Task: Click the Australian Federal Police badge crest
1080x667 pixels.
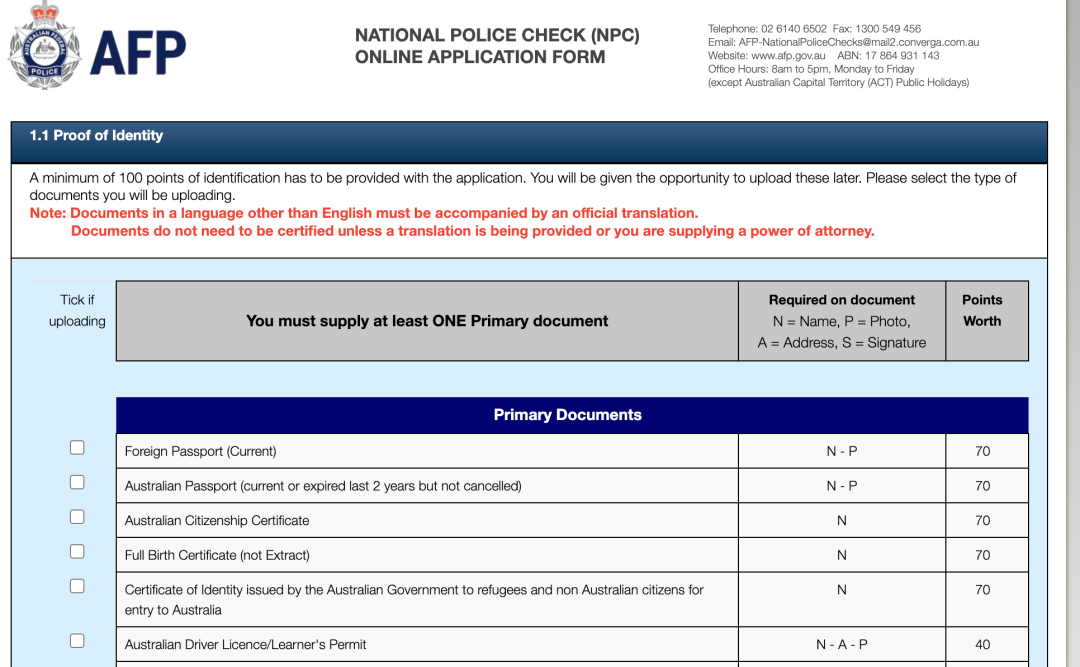Action: (43, 46)
